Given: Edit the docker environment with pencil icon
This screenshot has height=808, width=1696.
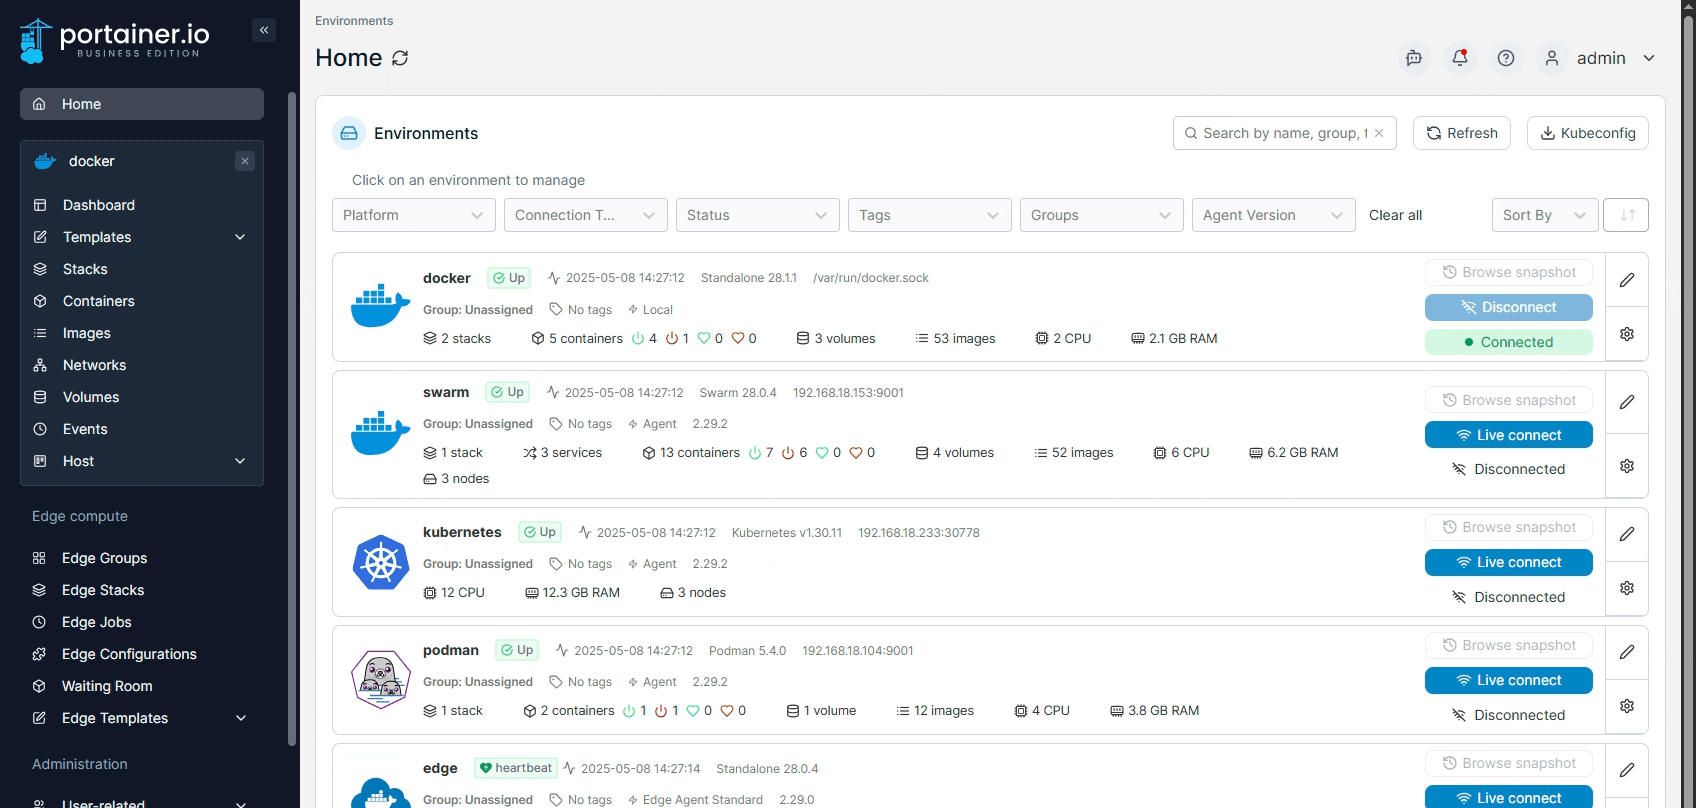Looking at the screenshot, I should coord(1627,280).
